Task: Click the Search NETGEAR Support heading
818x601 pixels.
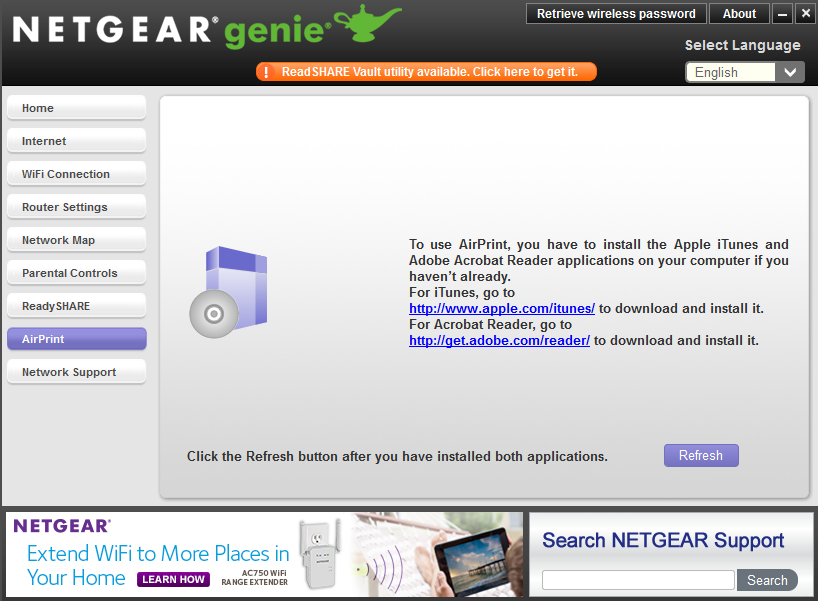Action: (663, 540)
